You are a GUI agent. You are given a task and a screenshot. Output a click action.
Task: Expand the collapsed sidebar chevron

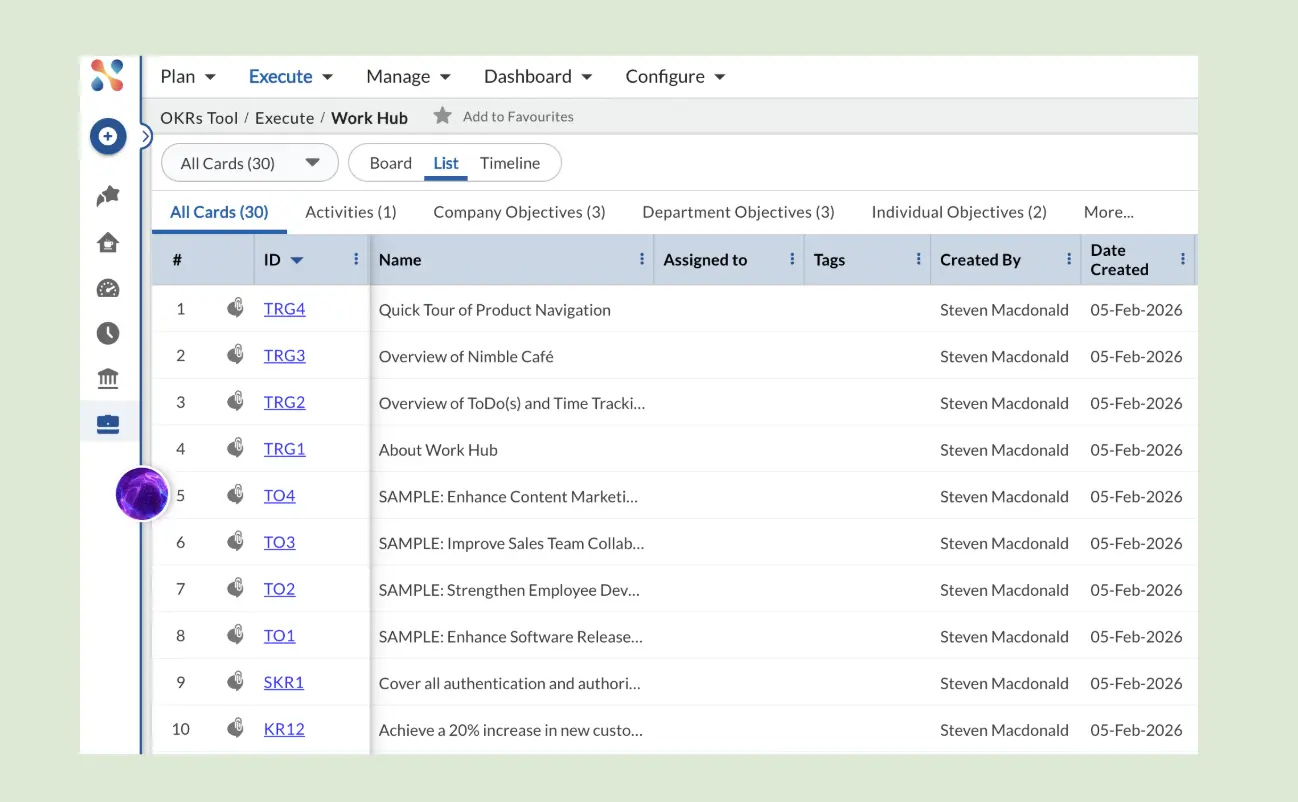[145, 134]
